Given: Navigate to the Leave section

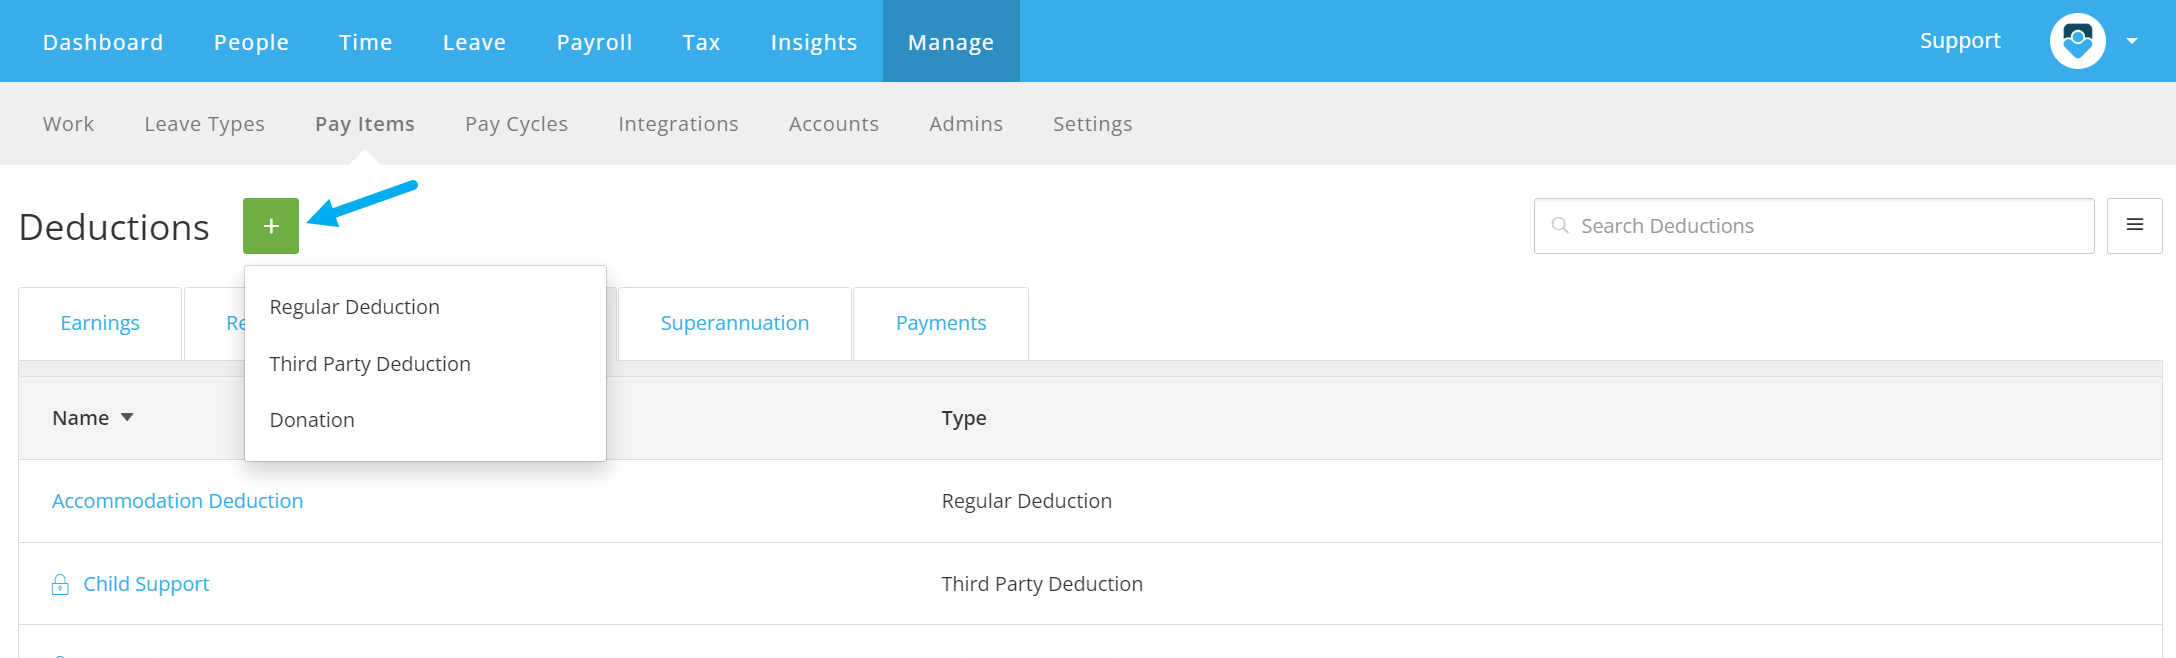Looking at the screenshot, I should click(475, 42).
